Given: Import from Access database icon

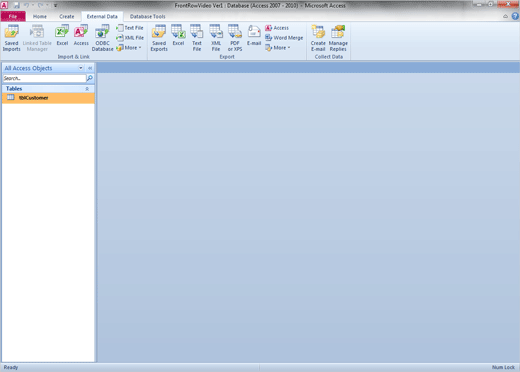Looking at the screenshot, I should (x=81, y=35).
